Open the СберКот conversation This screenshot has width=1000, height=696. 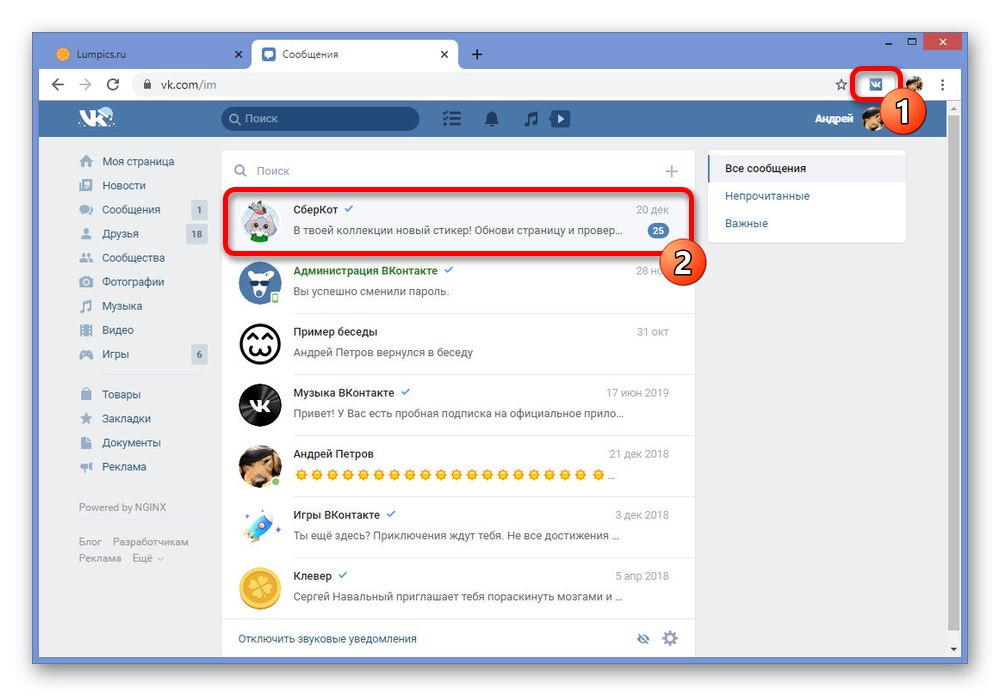(x=458, y=221)
